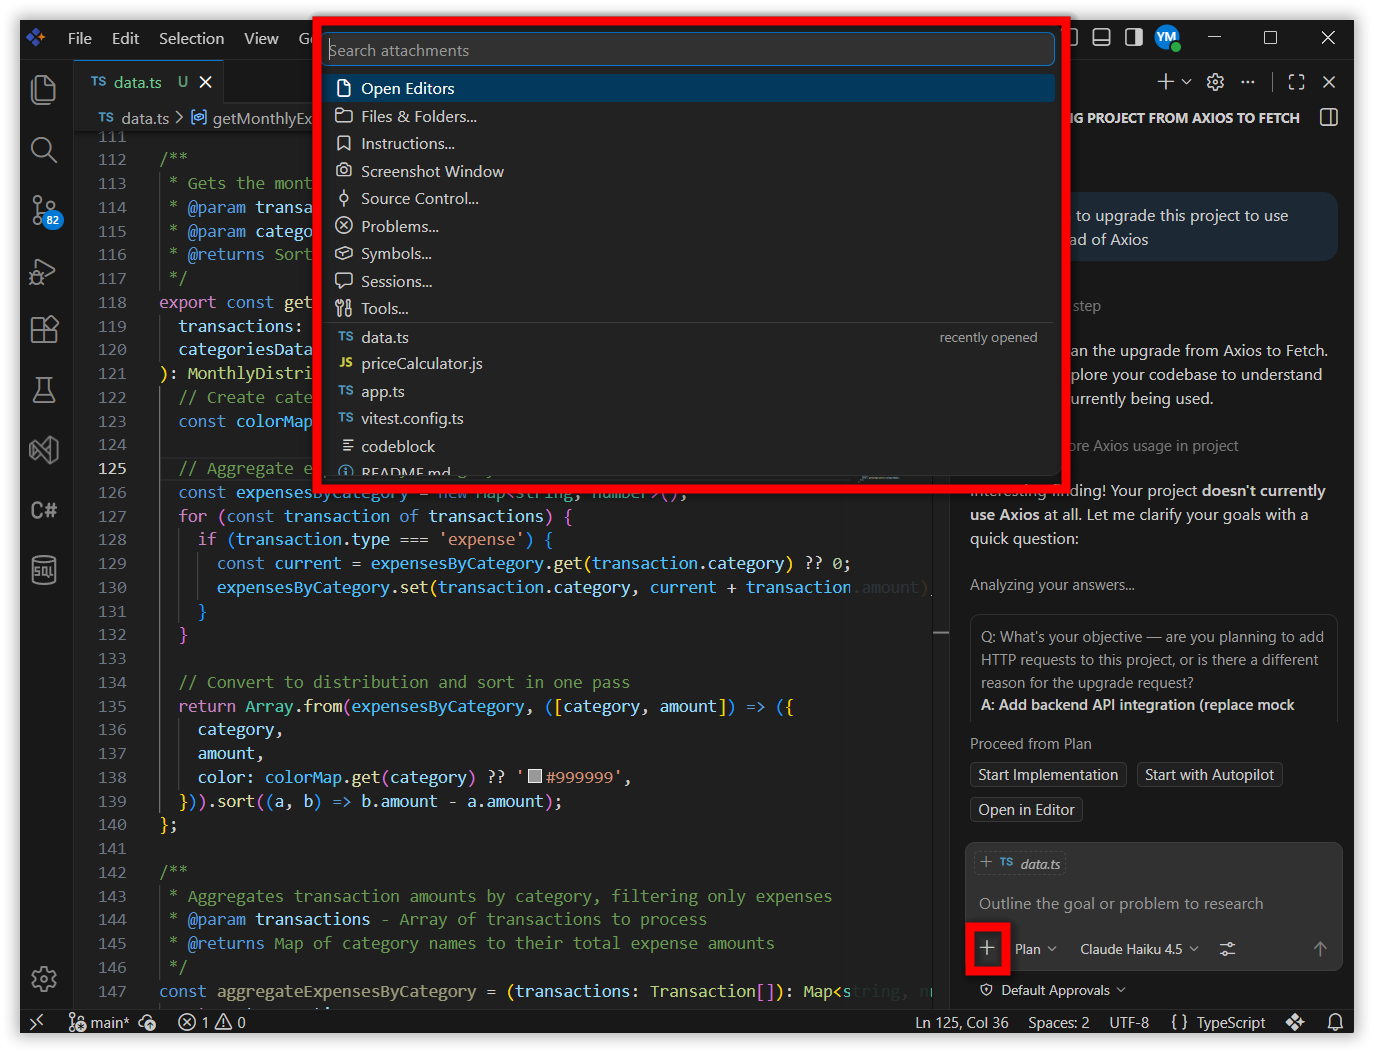Open the remote window indicator in status bar
The height and width of the screenshot is (1053, 1374).
coord(37,1022)
